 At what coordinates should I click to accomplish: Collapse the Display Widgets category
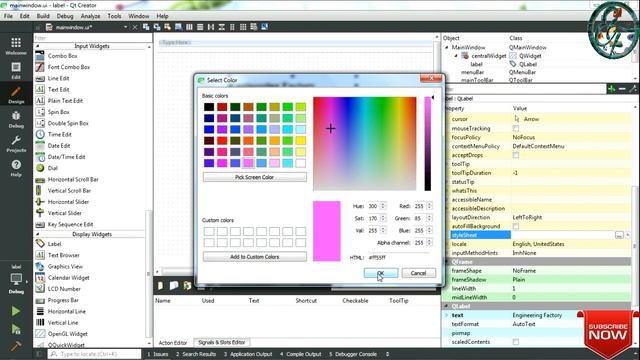point(38,234)
